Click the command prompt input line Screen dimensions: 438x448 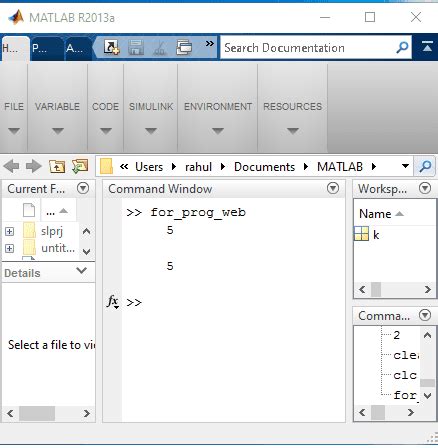pos(233,302)
